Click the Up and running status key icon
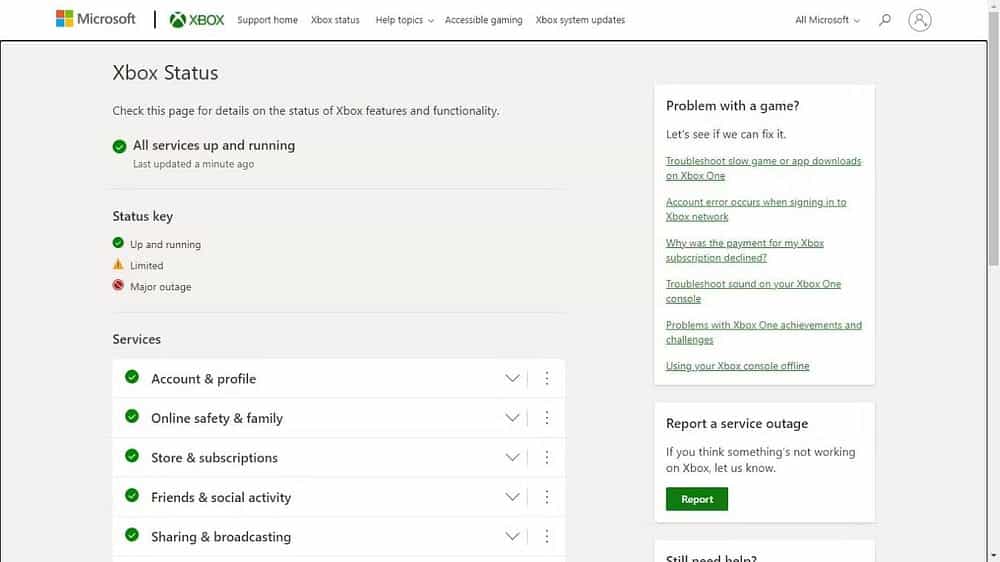This screenshot has height=562, width=1000. click(118, 243)
